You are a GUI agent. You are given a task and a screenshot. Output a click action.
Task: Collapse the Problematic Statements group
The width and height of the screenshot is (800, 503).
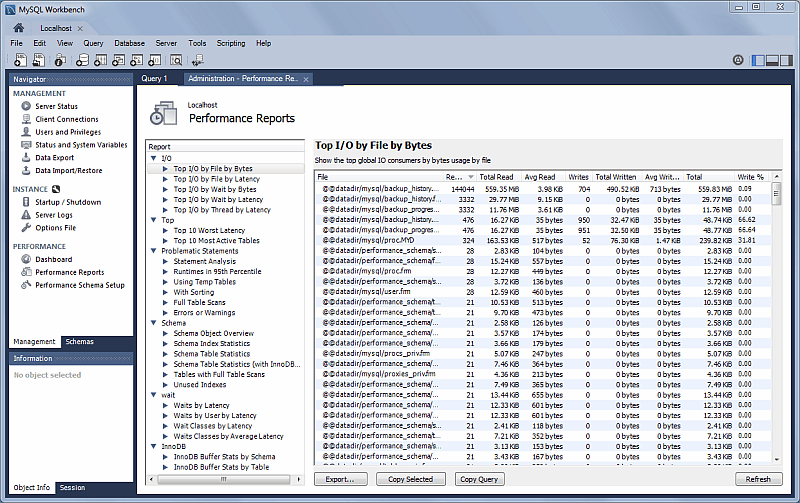point(153,251)
